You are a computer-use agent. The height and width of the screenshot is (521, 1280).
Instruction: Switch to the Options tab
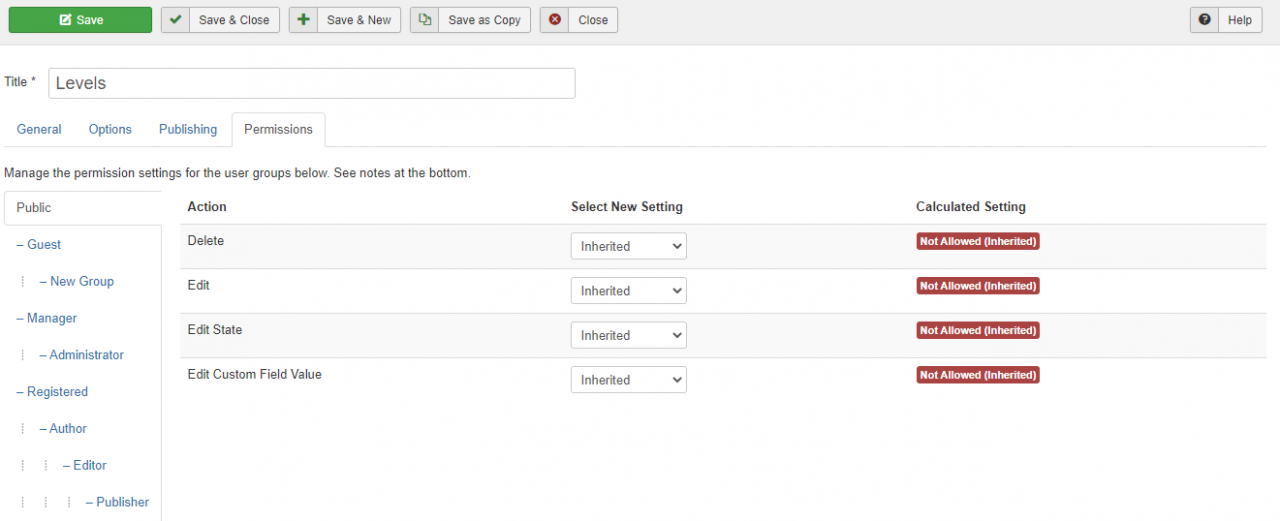[x=110, y=130]
